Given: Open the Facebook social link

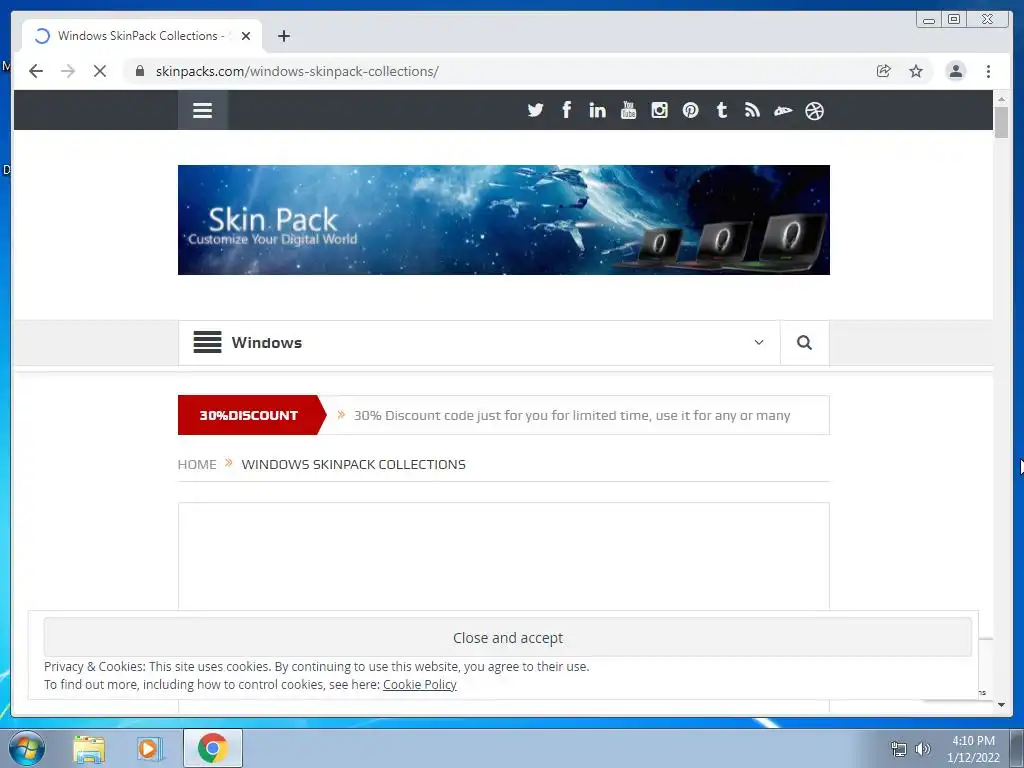Looking at the screenshot, I should pos(566,110).
